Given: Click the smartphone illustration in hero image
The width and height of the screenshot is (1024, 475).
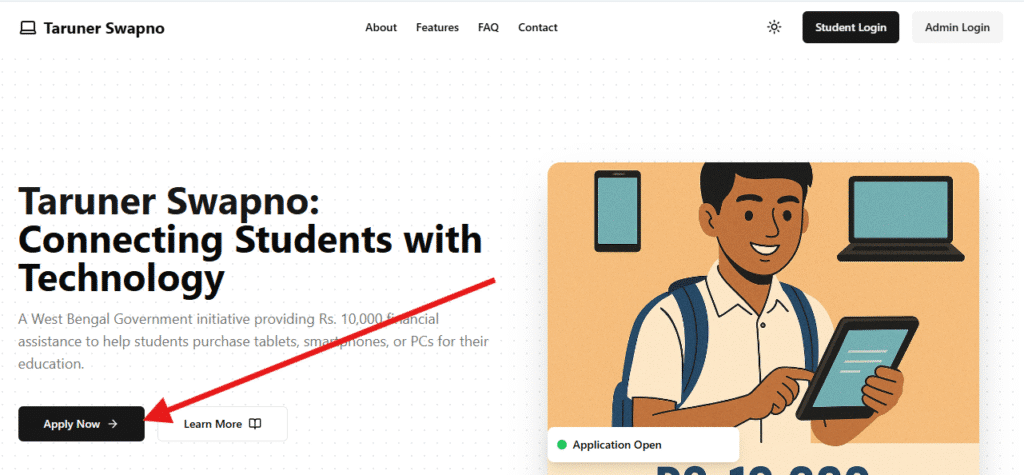Looking at the screenshot, I should (x=617, y=209).
